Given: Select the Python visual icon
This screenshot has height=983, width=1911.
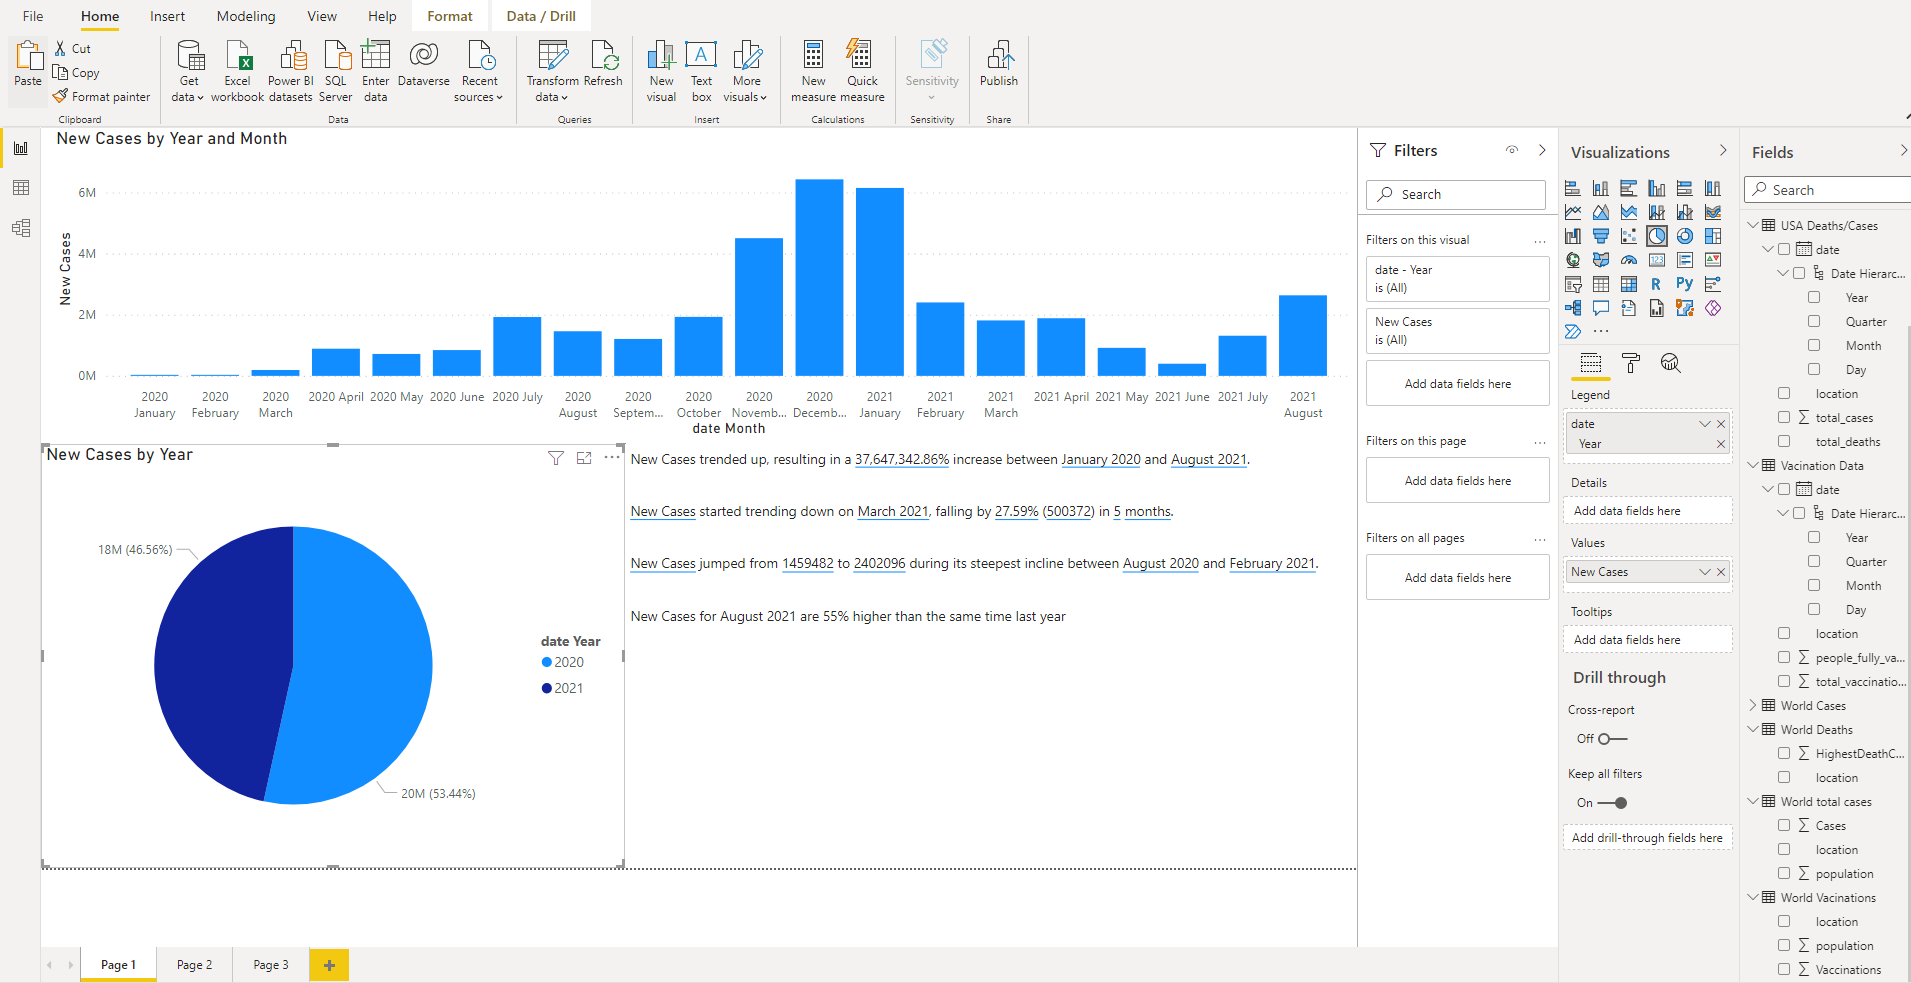Looking at the screenshot, I should 1685,284.
